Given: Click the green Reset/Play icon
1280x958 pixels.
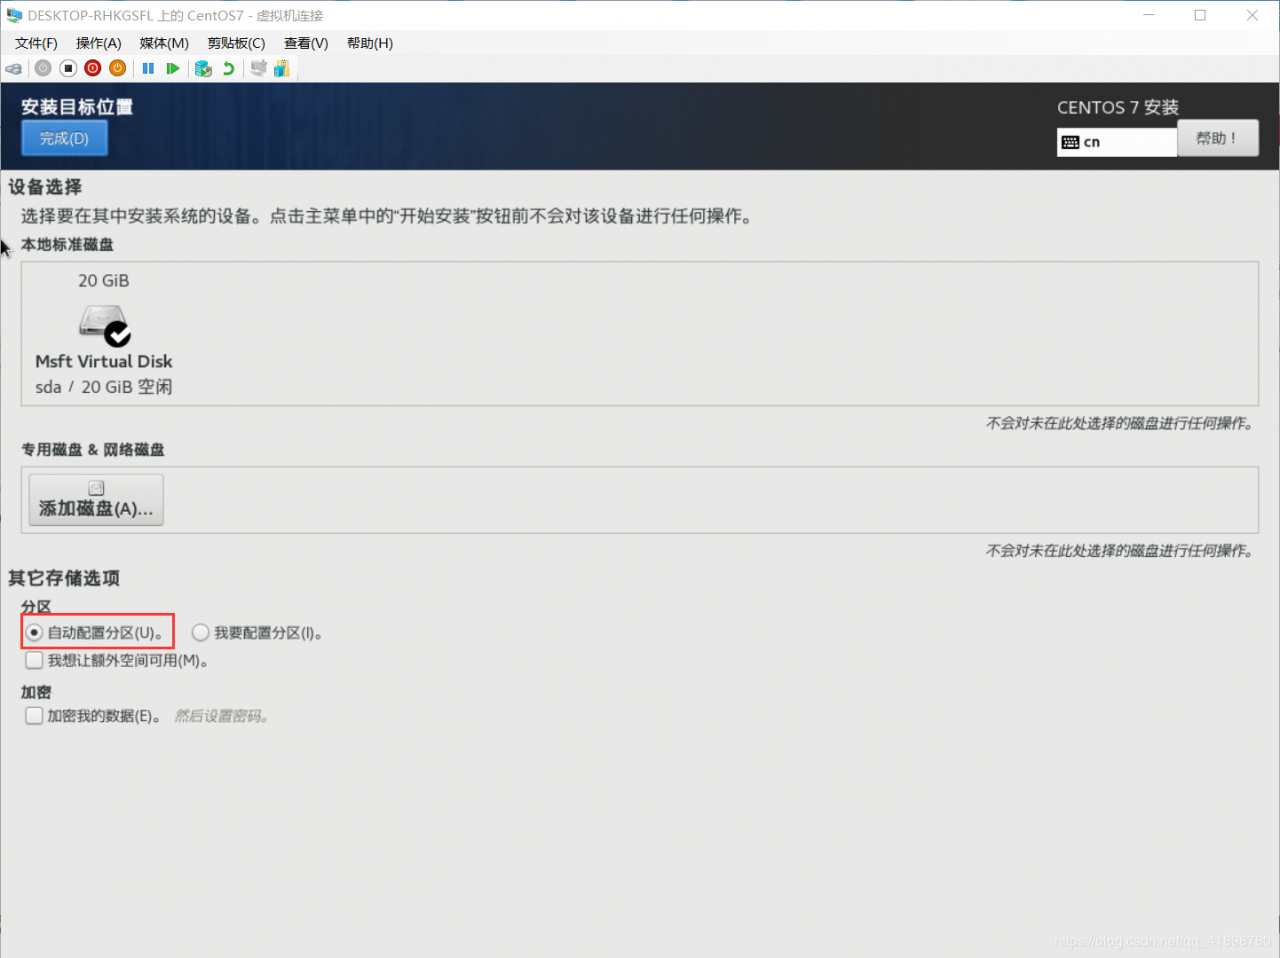Looking at the screenshot, I should point(173,68).
